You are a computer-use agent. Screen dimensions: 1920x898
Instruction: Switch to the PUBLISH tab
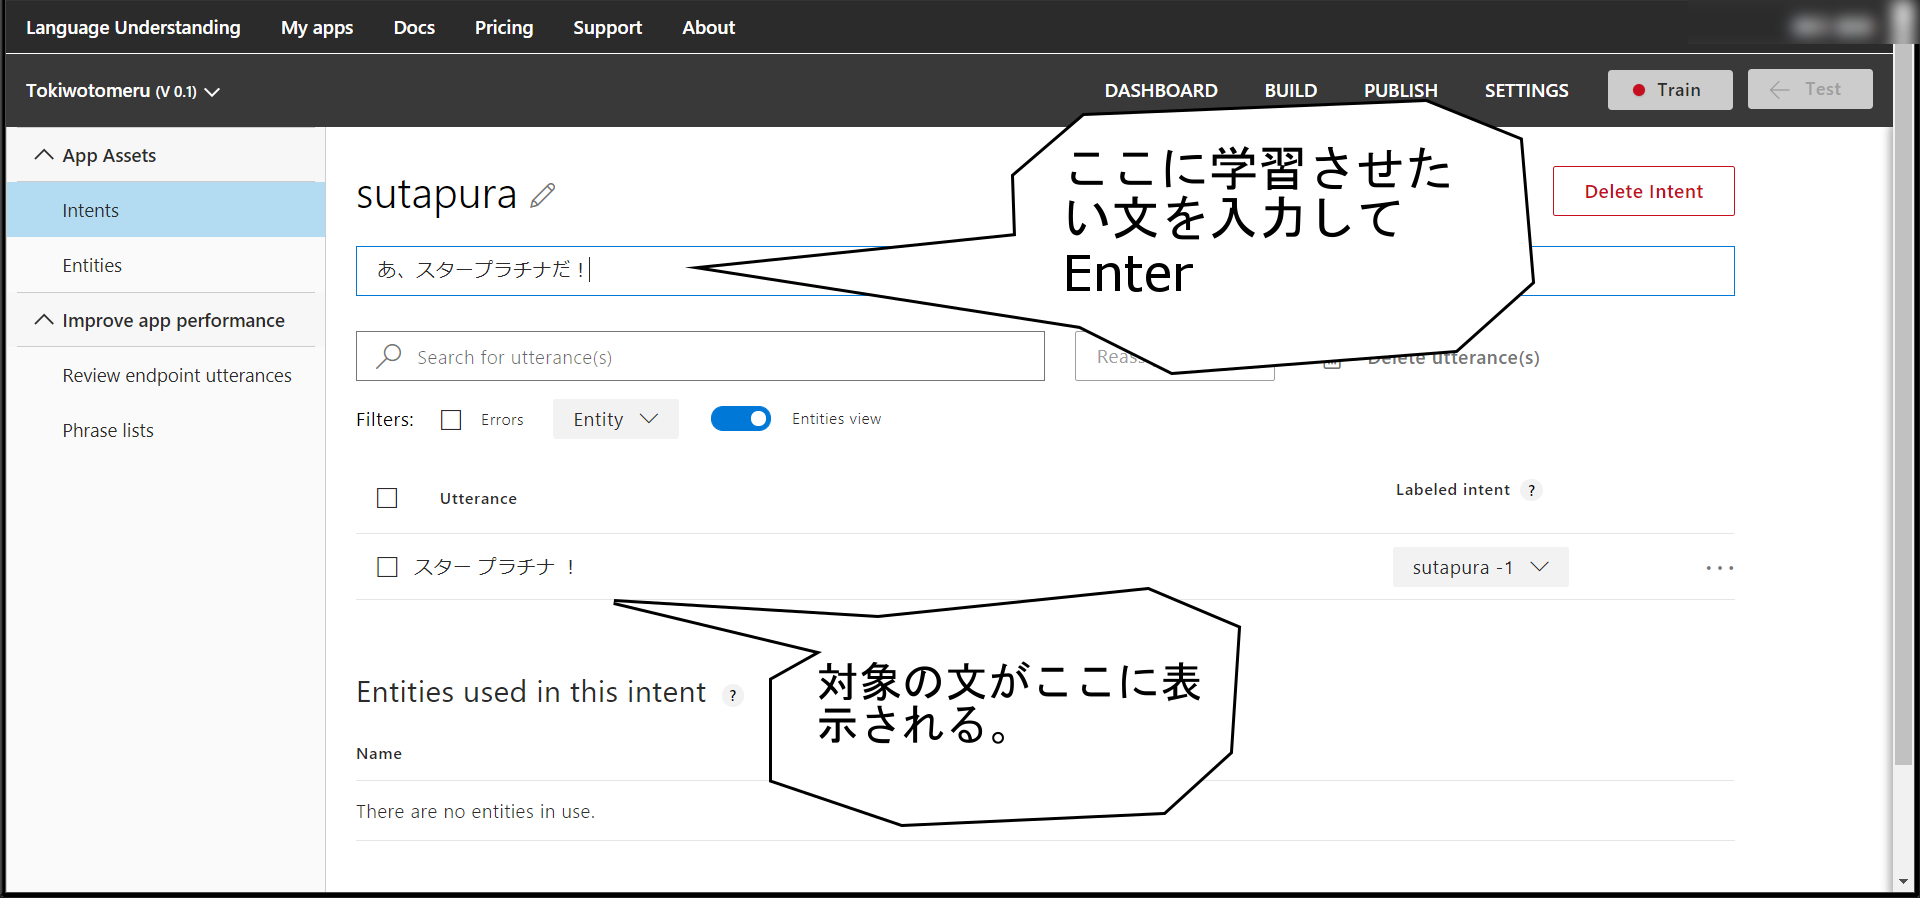pos(1400,90)
